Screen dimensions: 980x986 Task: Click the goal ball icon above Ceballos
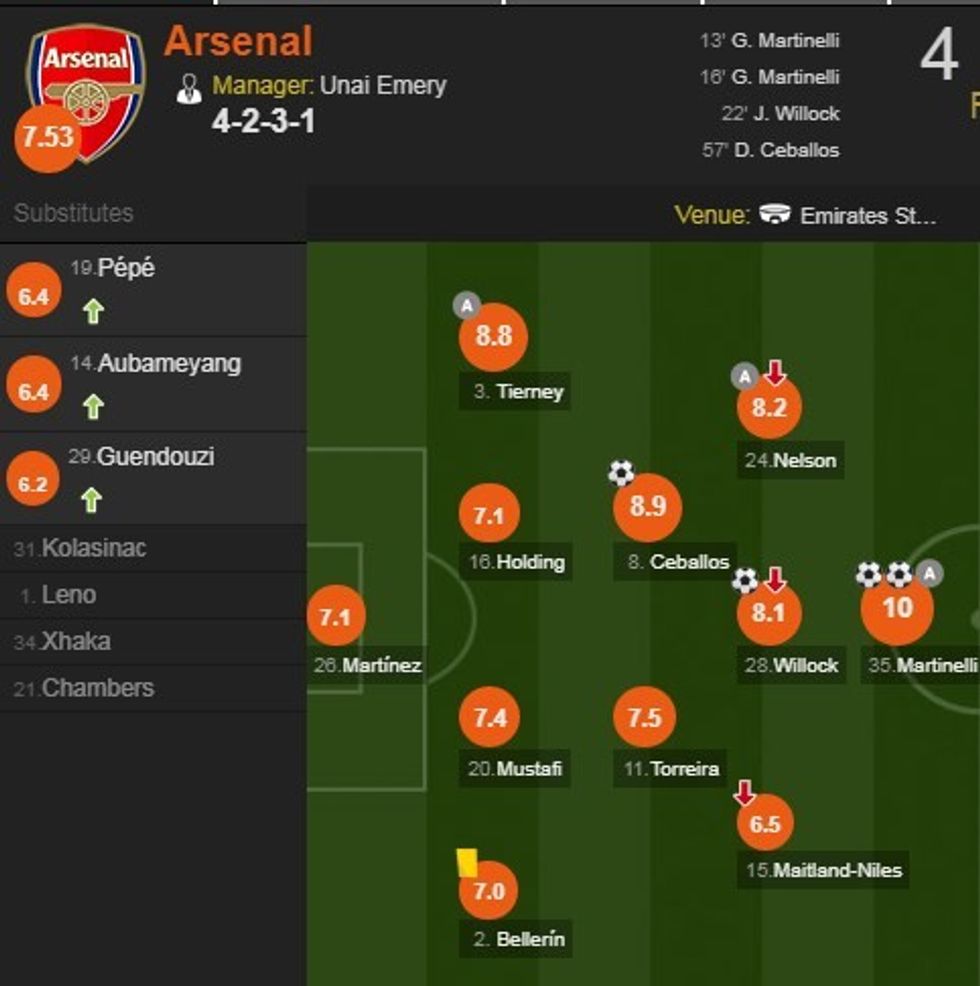(621, 473)
